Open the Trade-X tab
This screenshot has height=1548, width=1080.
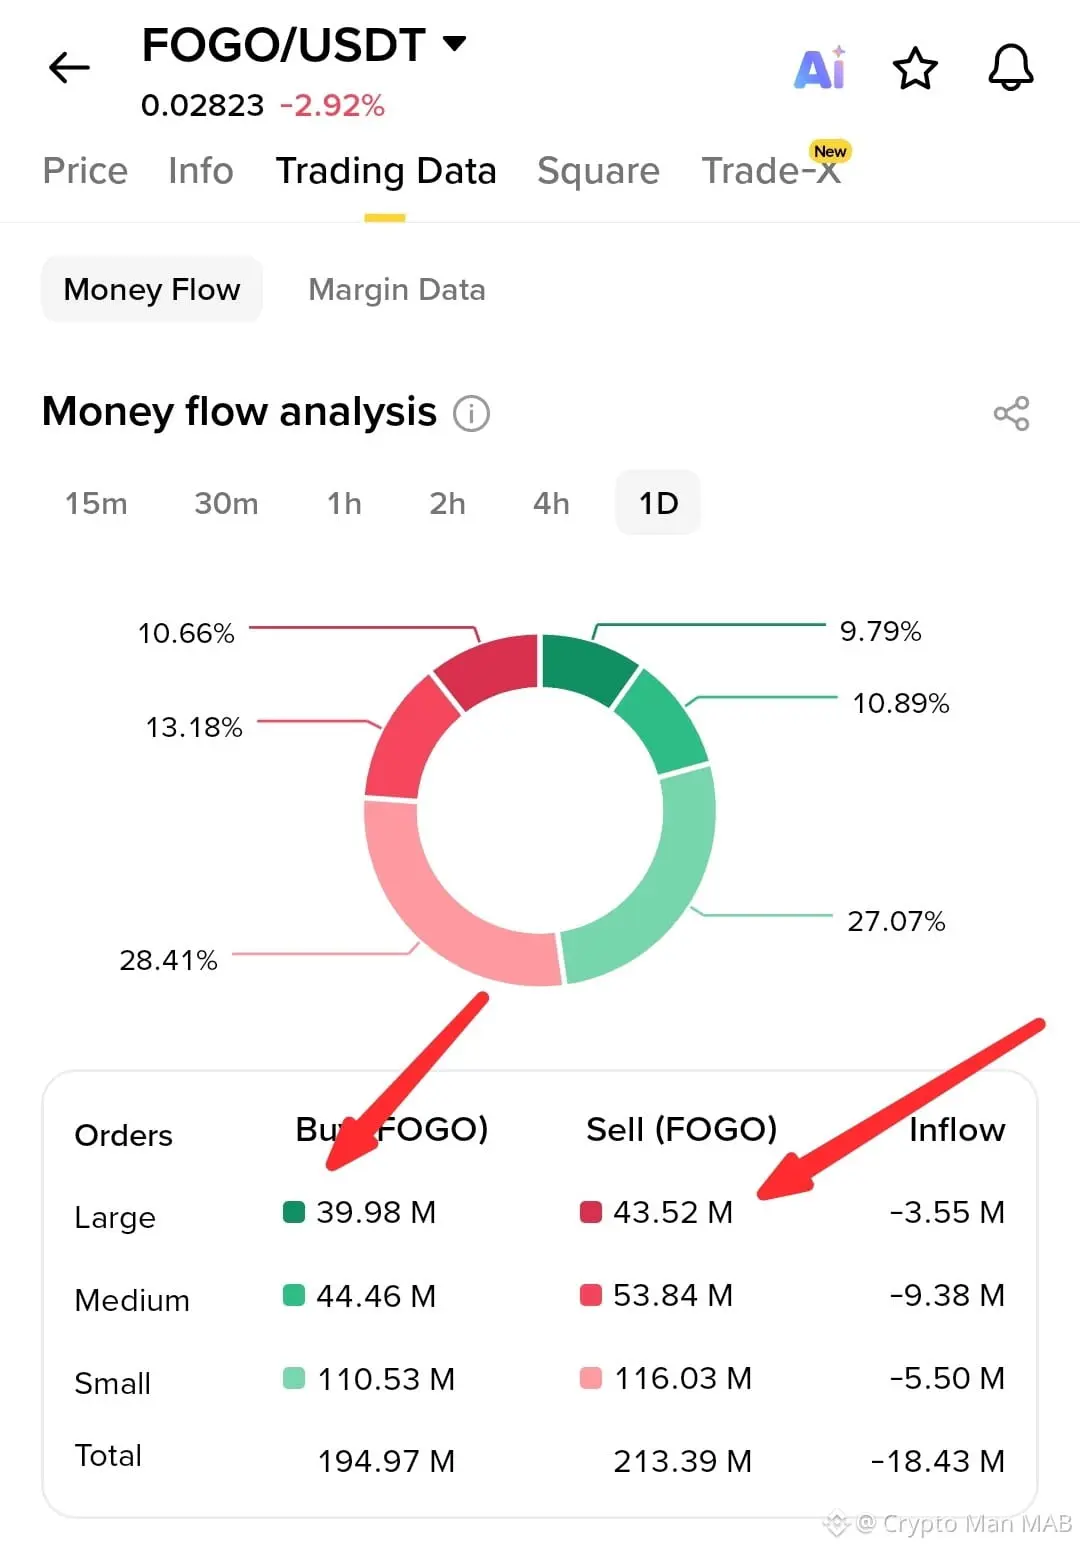(x=771, y=171)
